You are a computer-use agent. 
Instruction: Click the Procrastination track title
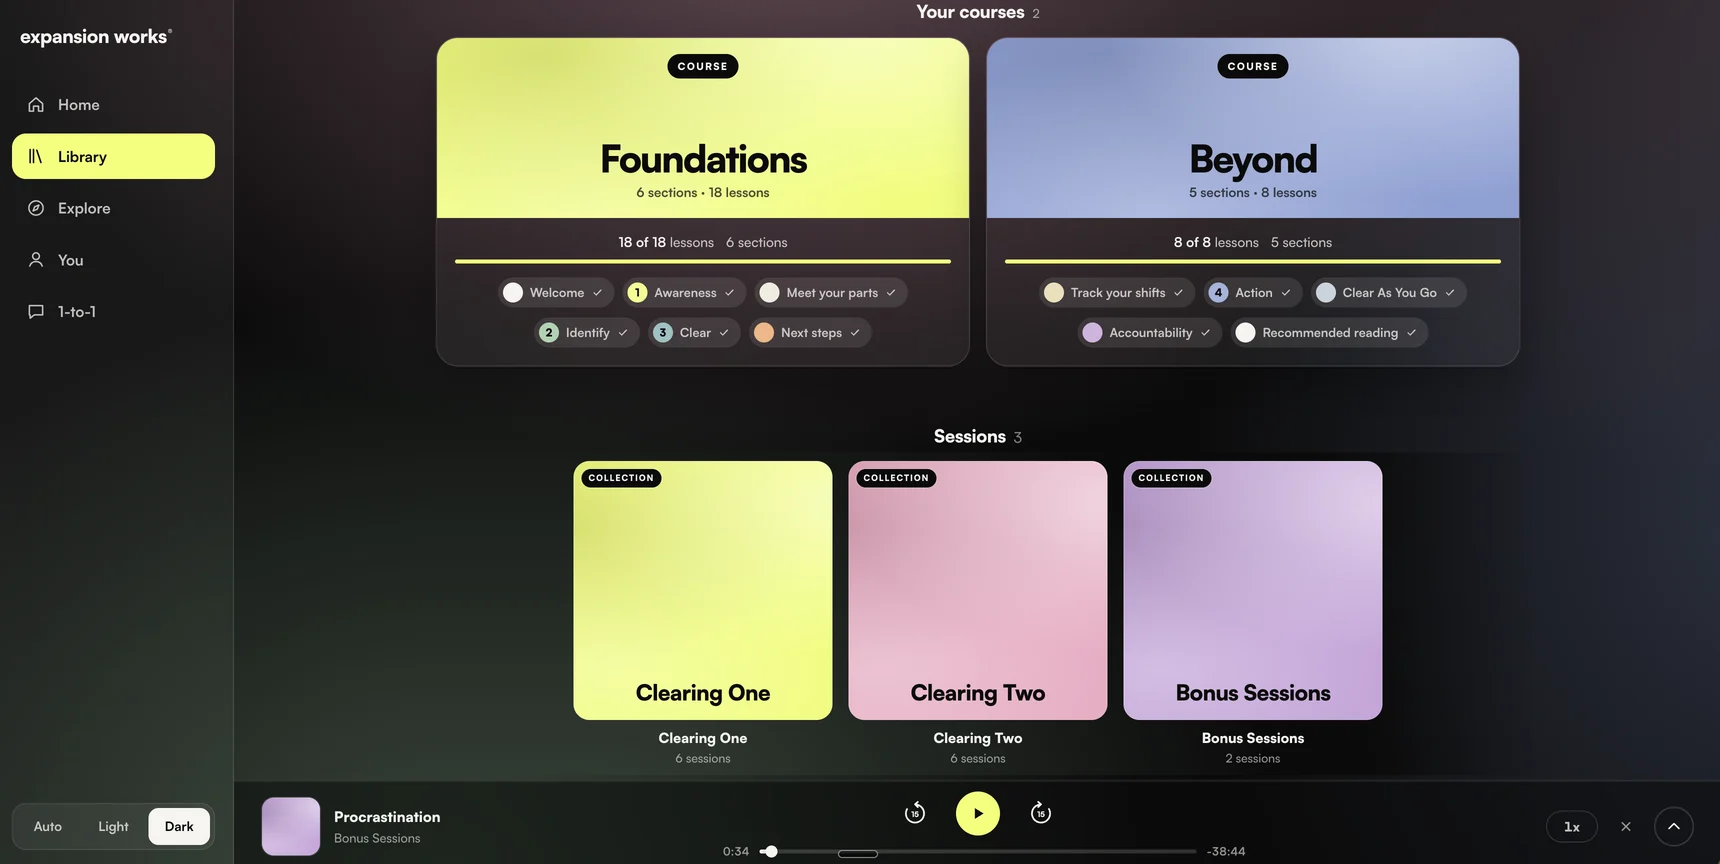pos(387,817)
